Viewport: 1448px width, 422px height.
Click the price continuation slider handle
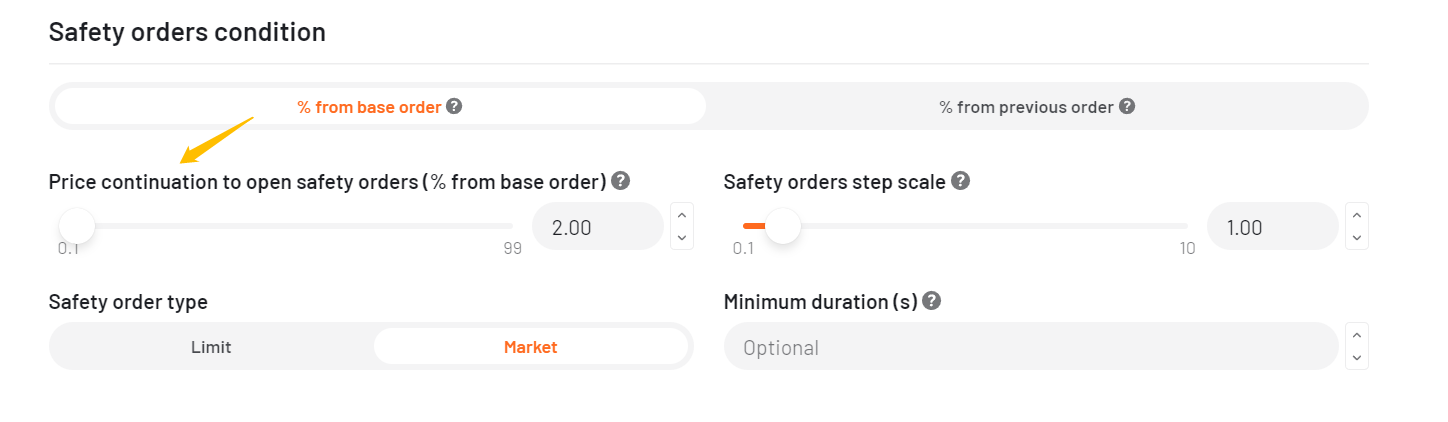coord(76,226)
